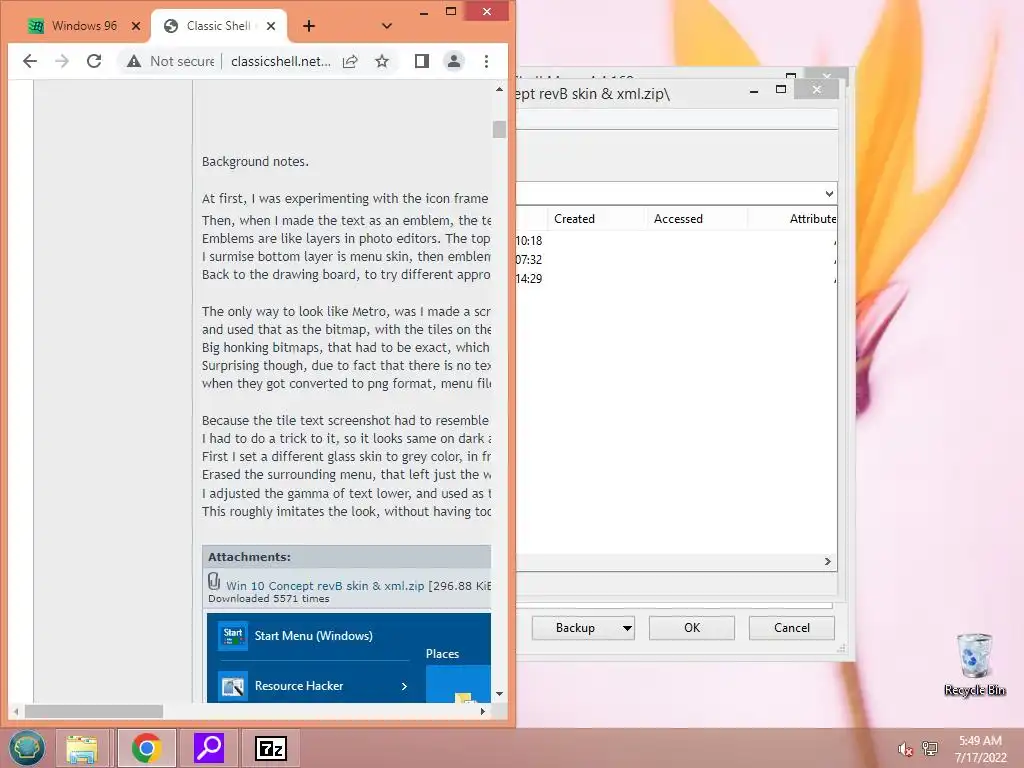Image resolution: width=1024 pixels, height=768 pixels.
Task: Click page scroll-down arrow
Action: tap(500, 694)
